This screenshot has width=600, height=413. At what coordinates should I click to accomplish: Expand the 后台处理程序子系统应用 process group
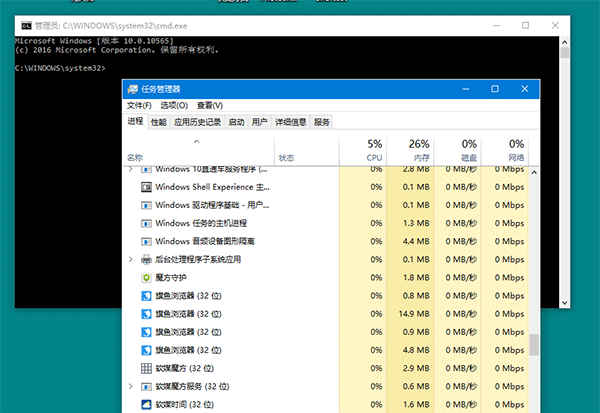[x=131, y=260]
